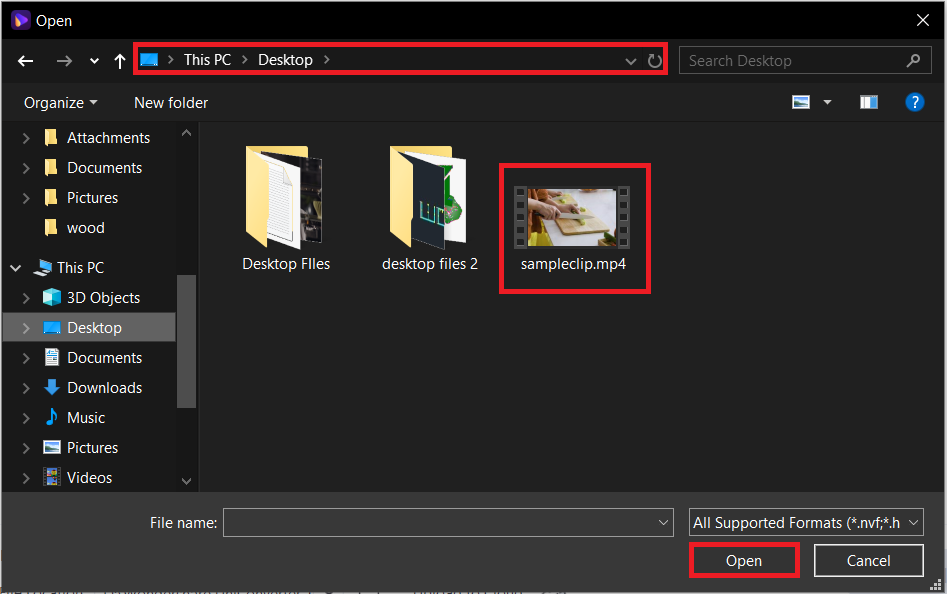Screen dimensions: 947x594
Task: Open the Help question mark icon
Action: [915, 102]
